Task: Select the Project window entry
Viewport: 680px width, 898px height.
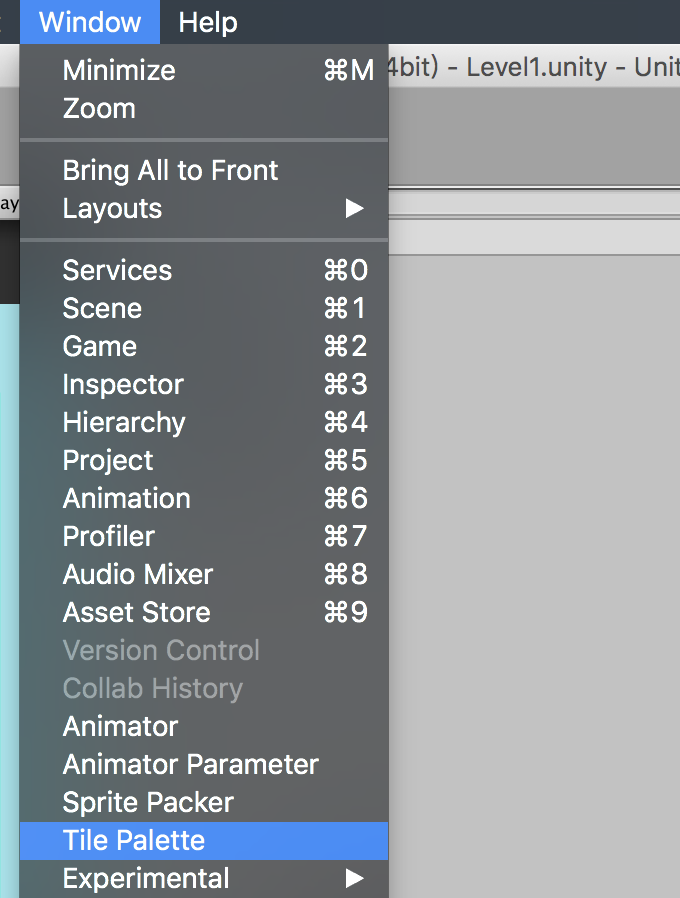Action: (x=108, y=460)
